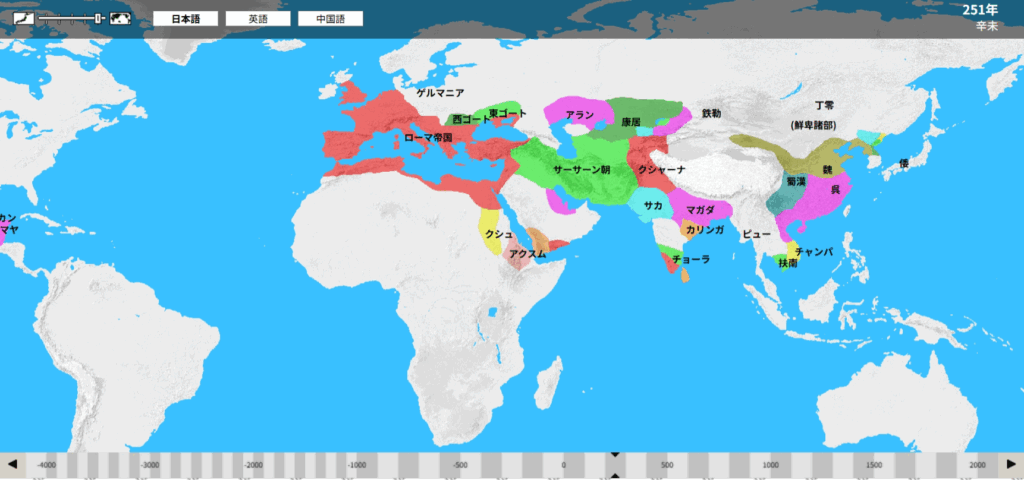The height and width of the screenshot is (480, 1024).
Task: Click the 251年 year display
Action: 979,10
